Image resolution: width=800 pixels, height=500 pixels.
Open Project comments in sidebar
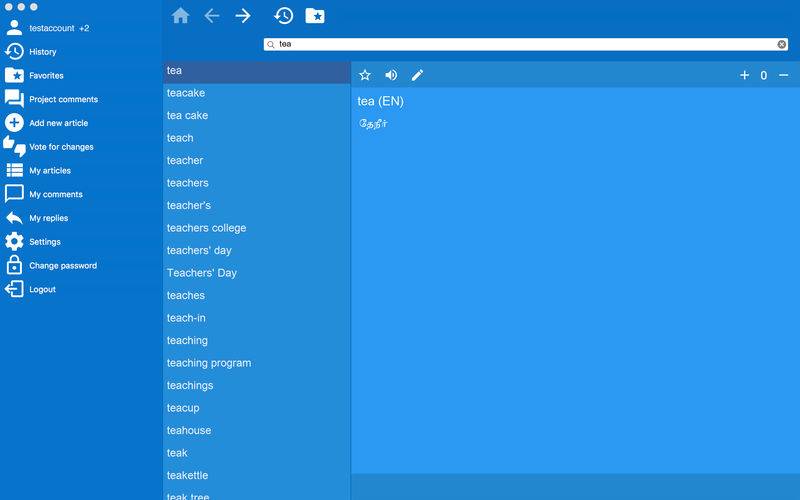tap(63, 99)
